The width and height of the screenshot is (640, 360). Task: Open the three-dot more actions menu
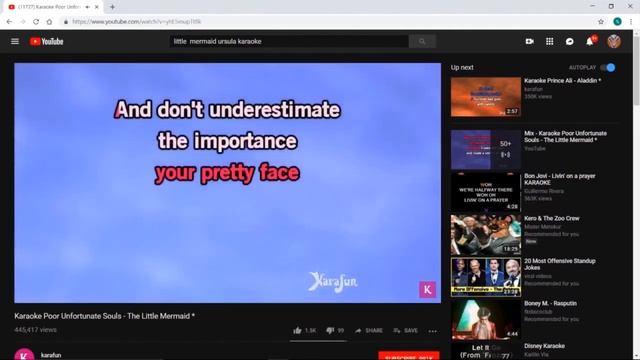(433, 331)
